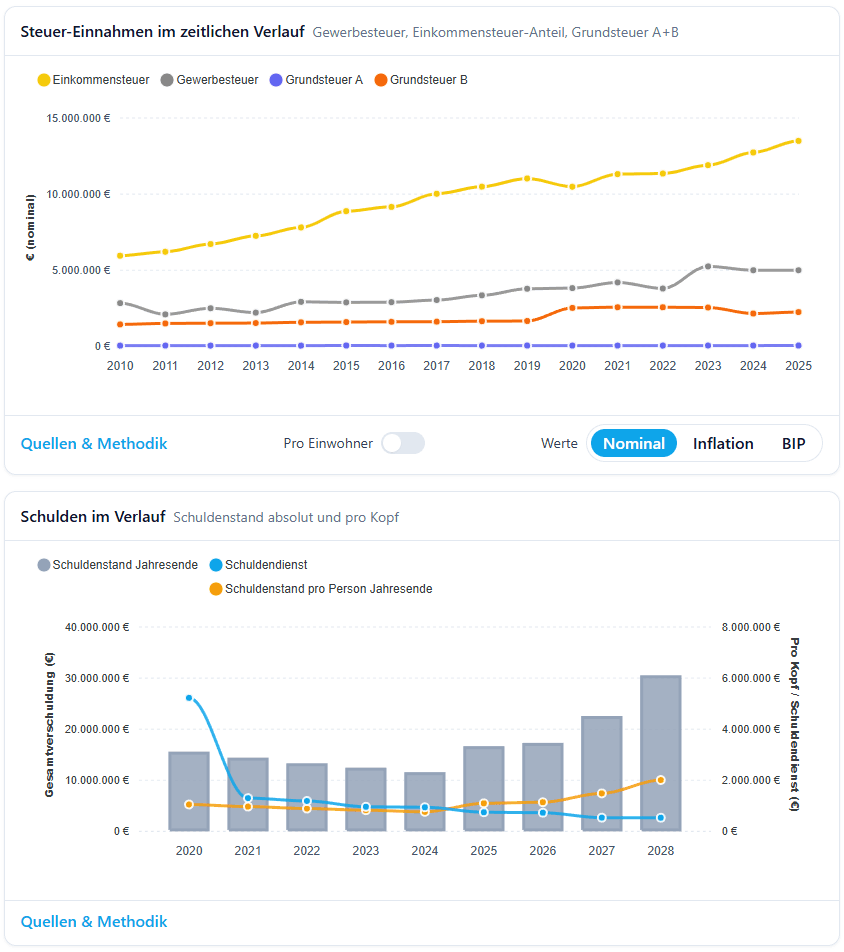This screenshot has width=844, height=952.
Task: Click Schuldendienst data point for 2020
Action: coord(189,698)
